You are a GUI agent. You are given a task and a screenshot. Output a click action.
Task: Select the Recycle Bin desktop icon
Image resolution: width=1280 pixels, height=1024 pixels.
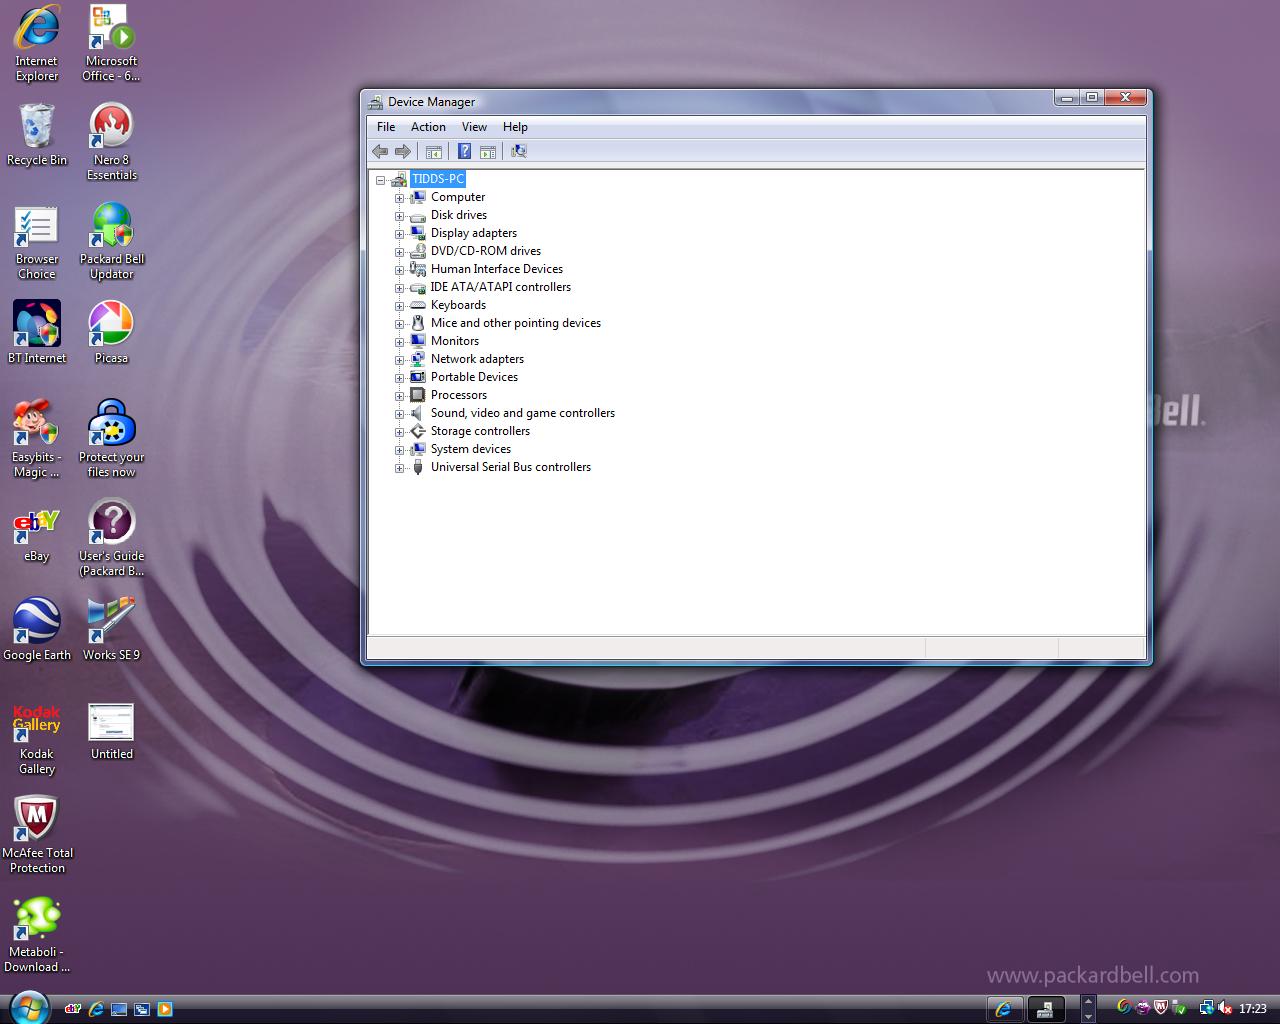click(37, 135)
